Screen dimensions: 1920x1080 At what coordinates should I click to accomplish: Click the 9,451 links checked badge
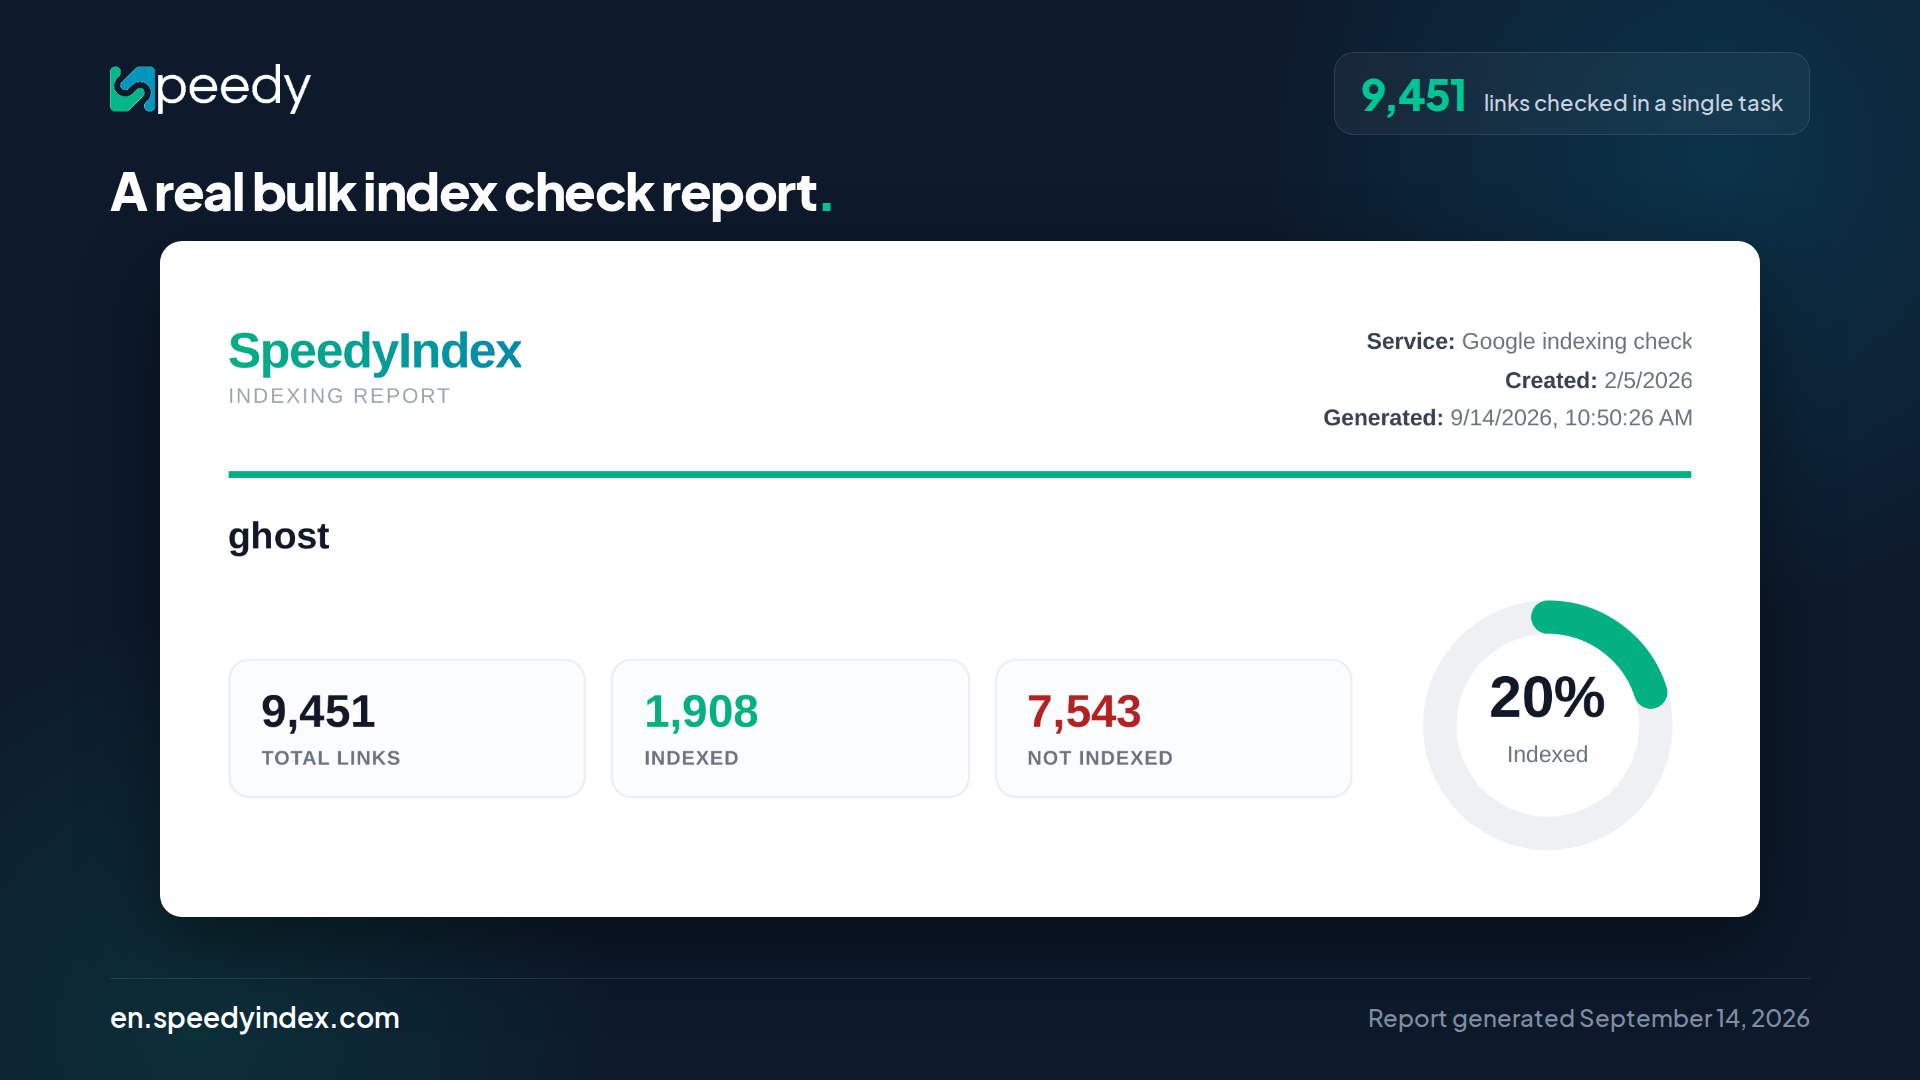(1571, 94)
